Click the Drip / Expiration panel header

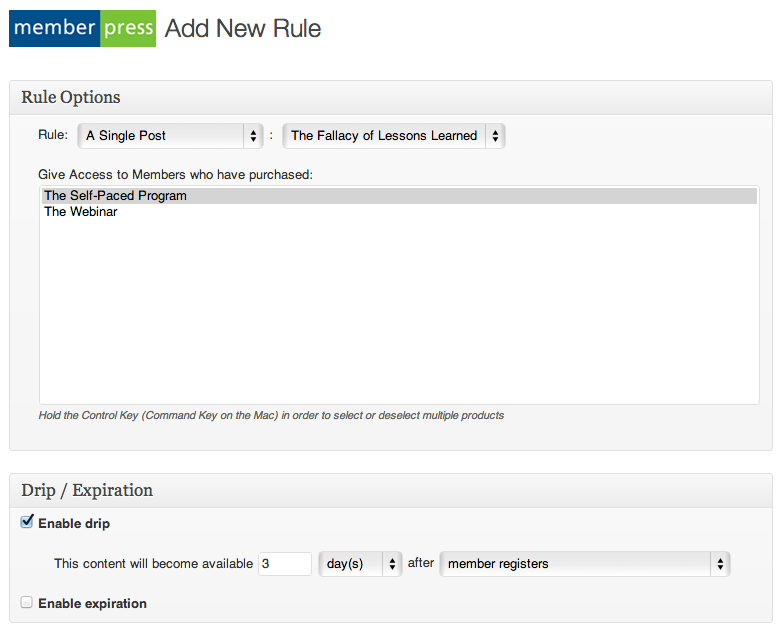(87, 490)
